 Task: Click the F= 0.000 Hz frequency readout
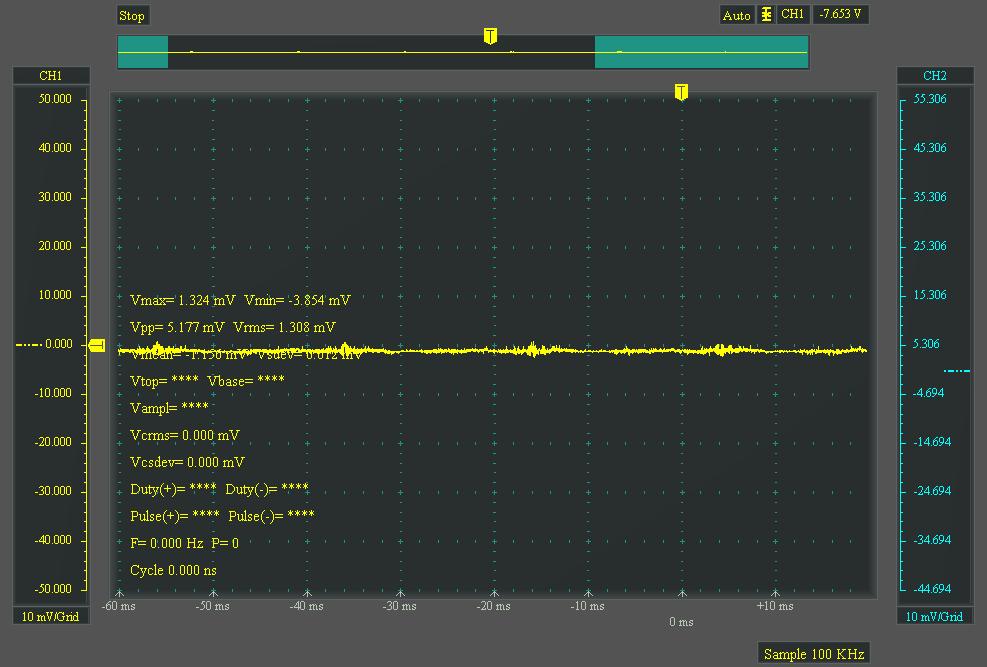167,543
